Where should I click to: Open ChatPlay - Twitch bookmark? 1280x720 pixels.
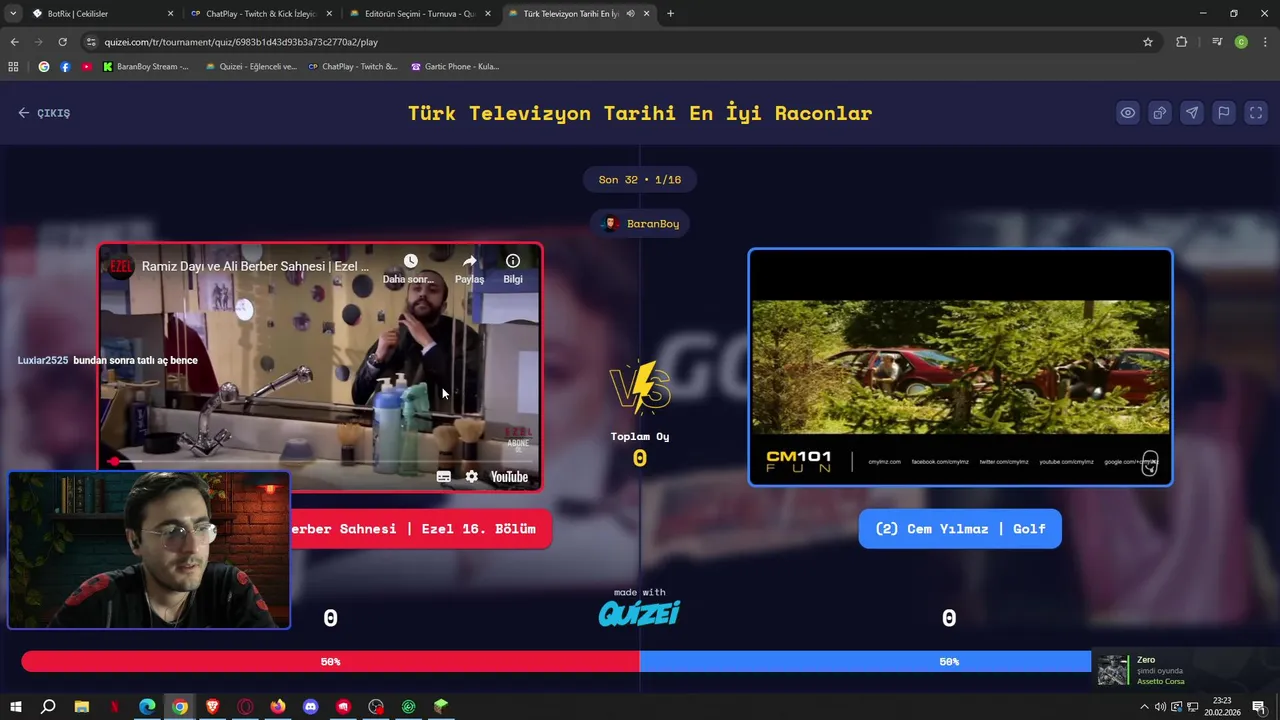[353, 67]
